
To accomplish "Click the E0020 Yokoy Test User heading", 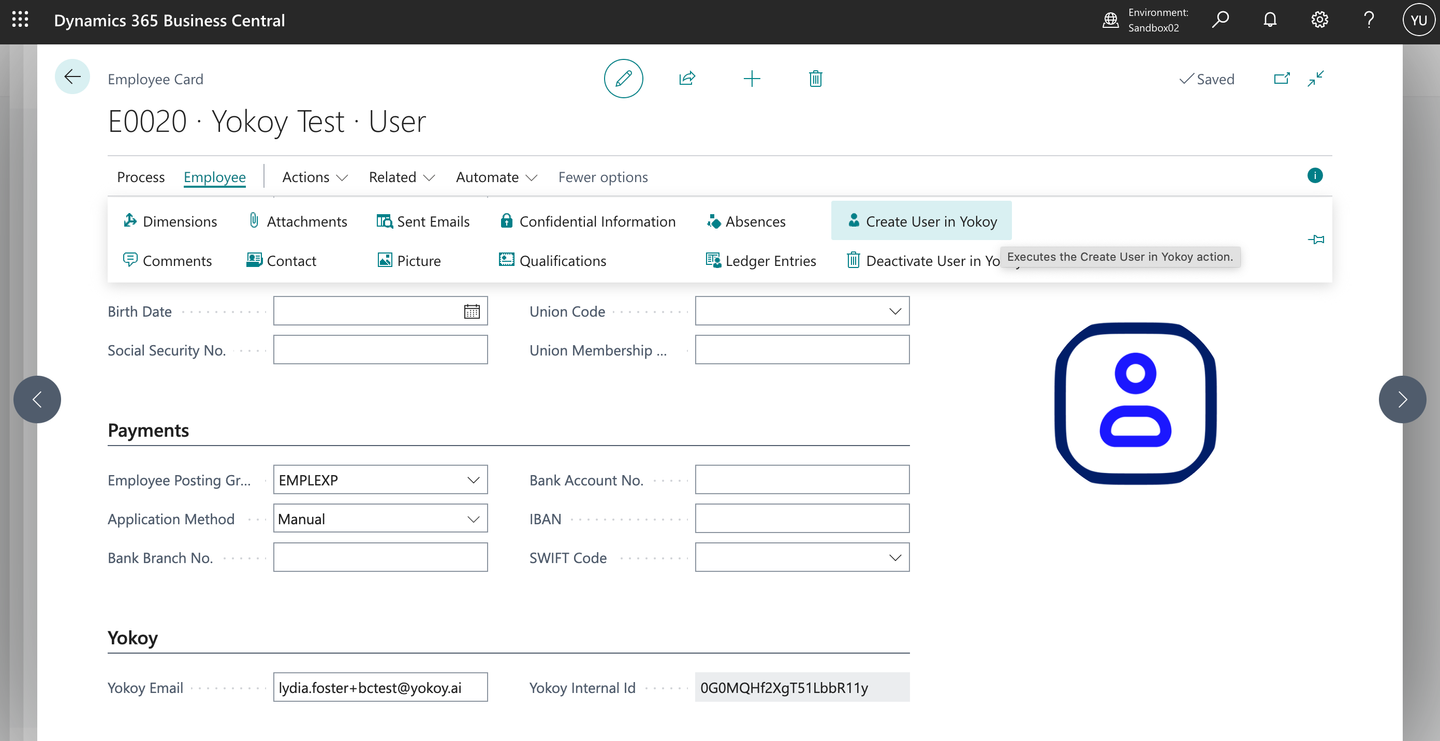I will point(267,122).
